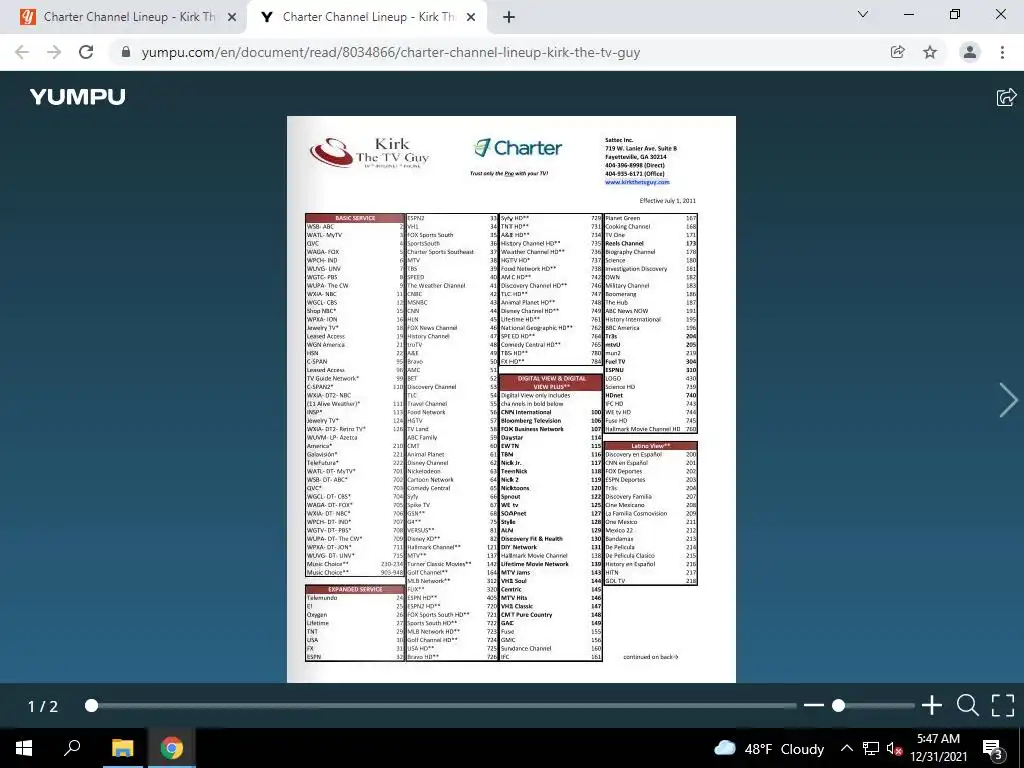Click the browser back arrow
This screenshot has height=768, width=1024.
22,52
